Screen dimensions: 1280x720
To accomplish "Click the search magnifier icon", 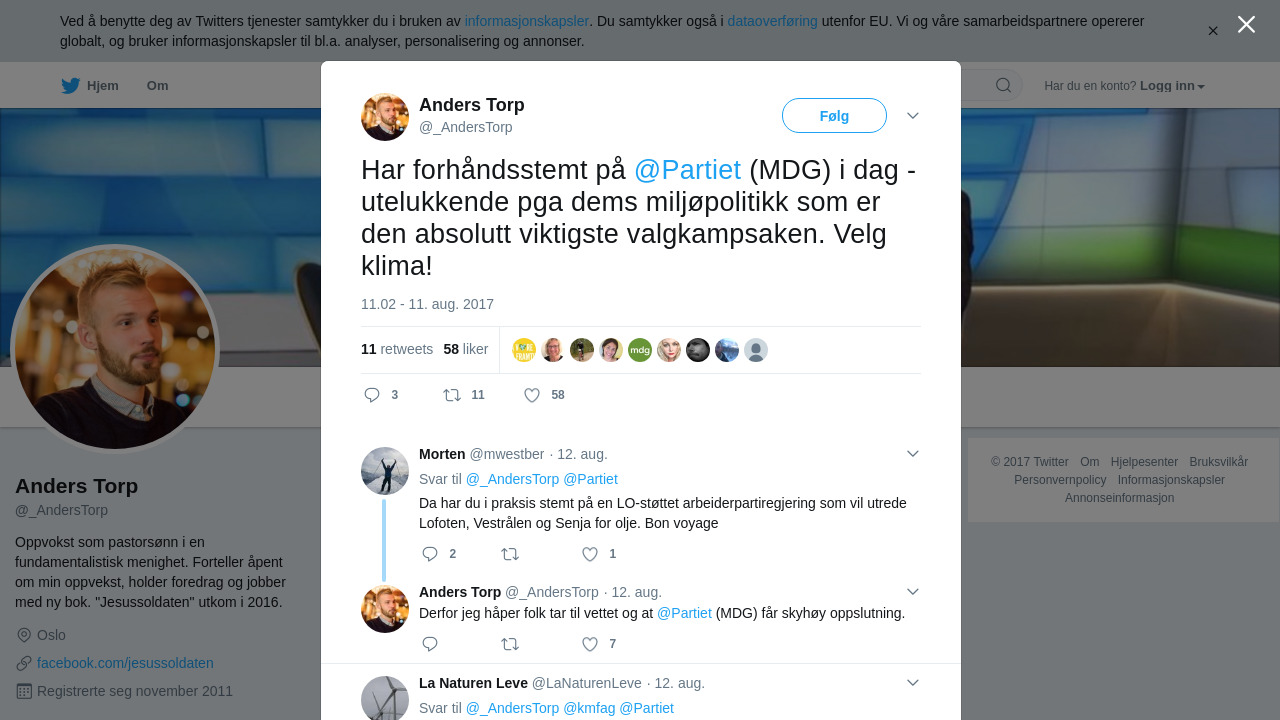I will pos(1003,85).
